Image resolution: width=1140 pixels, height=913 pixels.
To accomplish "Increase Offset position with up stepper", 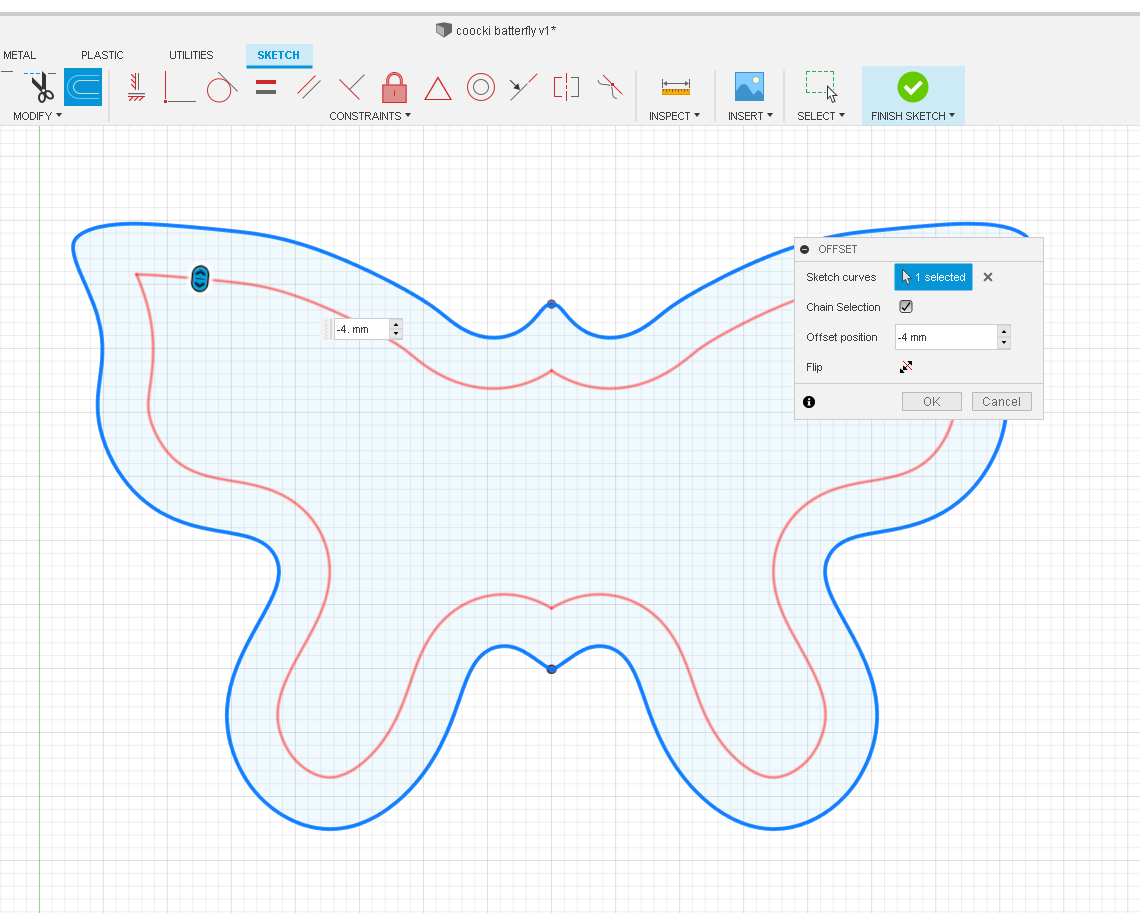I will (1004, 331).
